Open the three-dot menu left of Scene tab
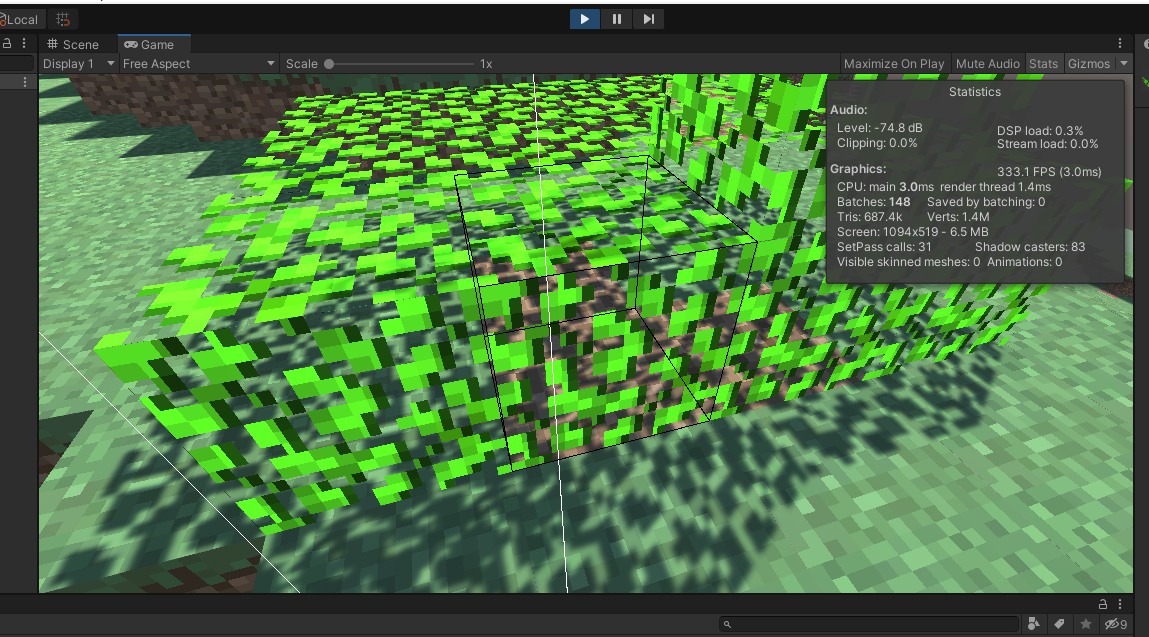 pyautogui.click(x=24, y=43)
